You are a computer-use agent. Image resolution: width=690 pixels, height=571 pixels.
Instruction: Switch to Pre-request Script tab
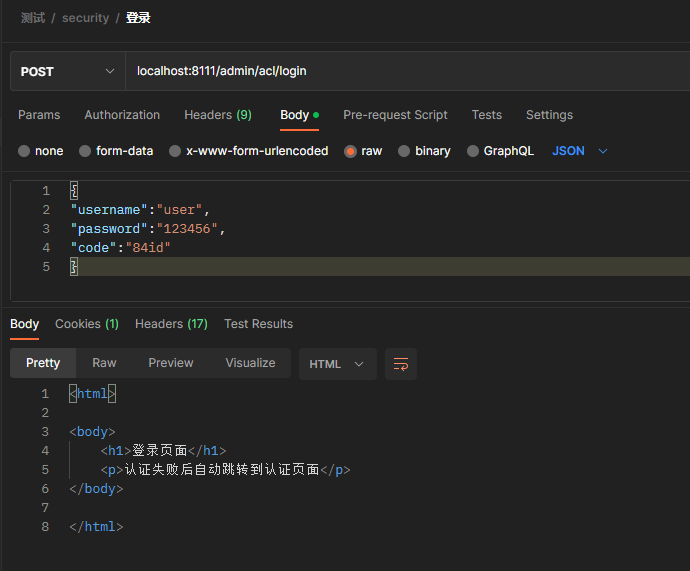point(395,115)
